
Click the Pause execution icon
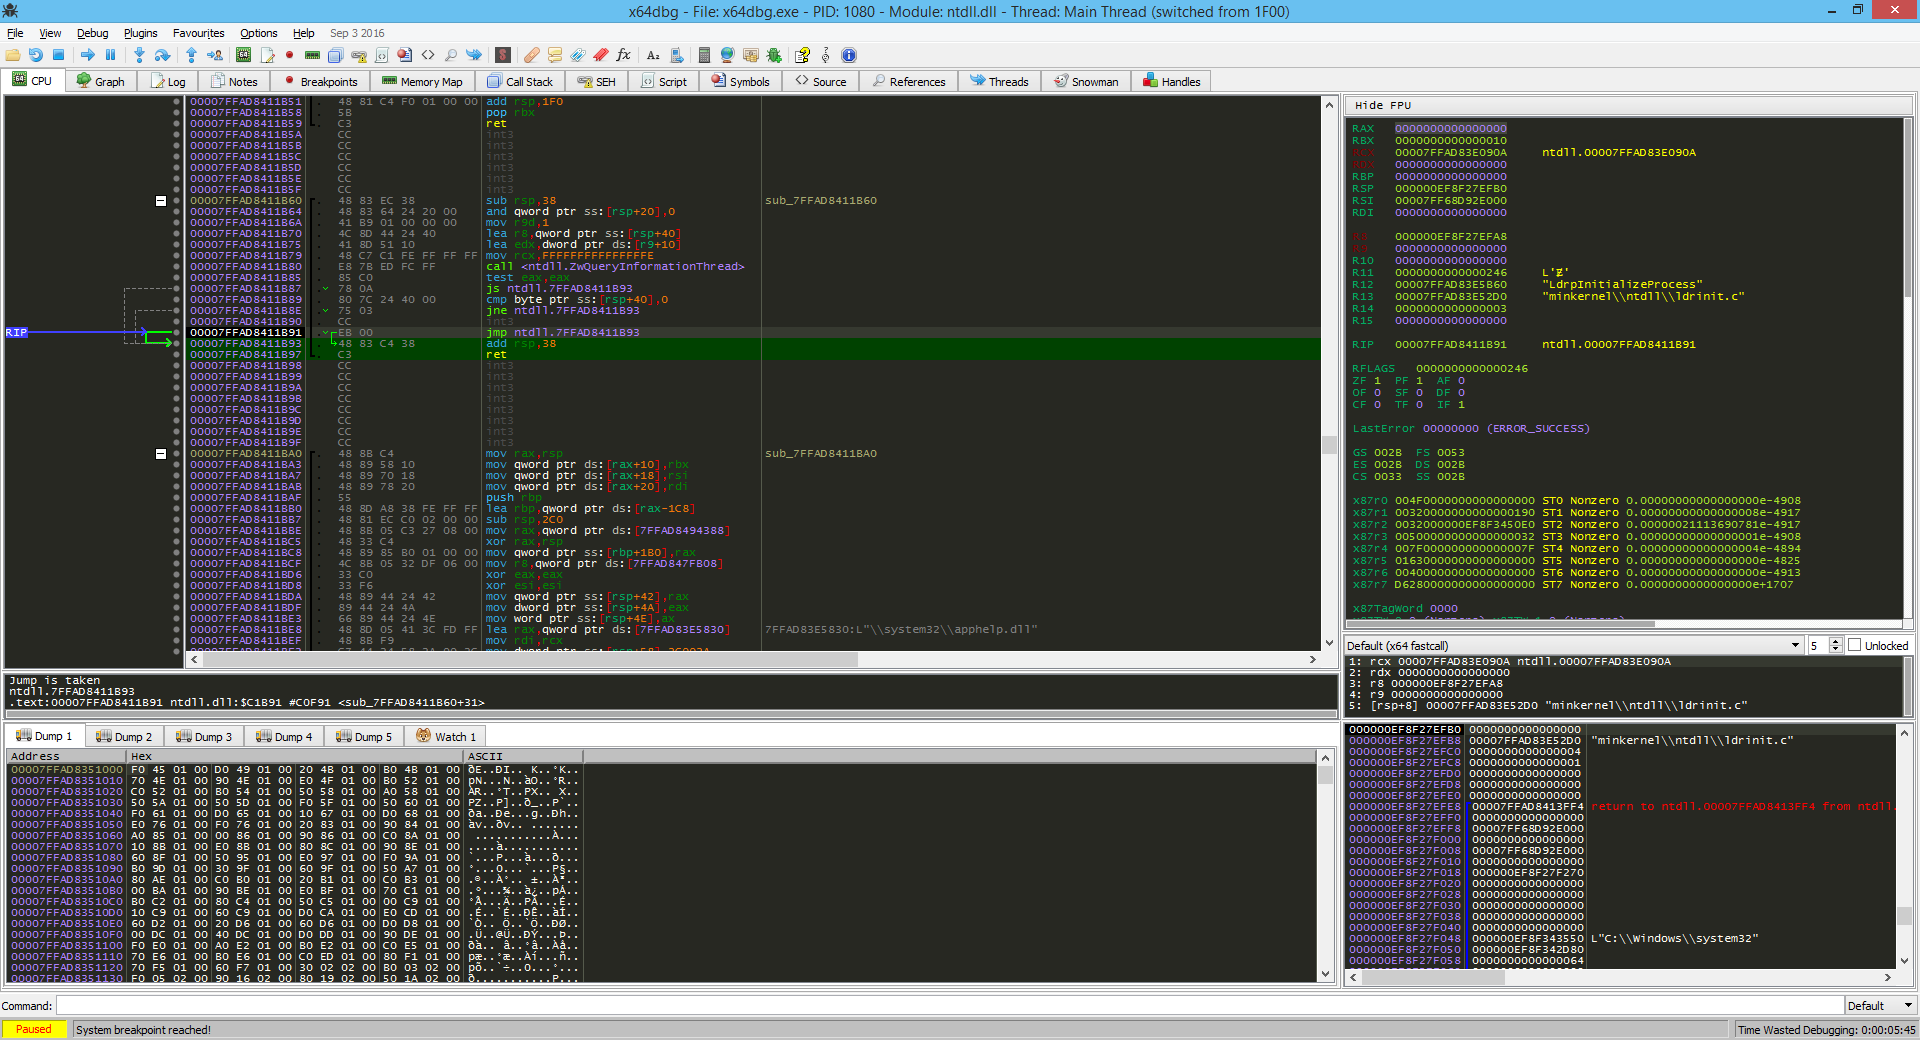tap(110, 55)
